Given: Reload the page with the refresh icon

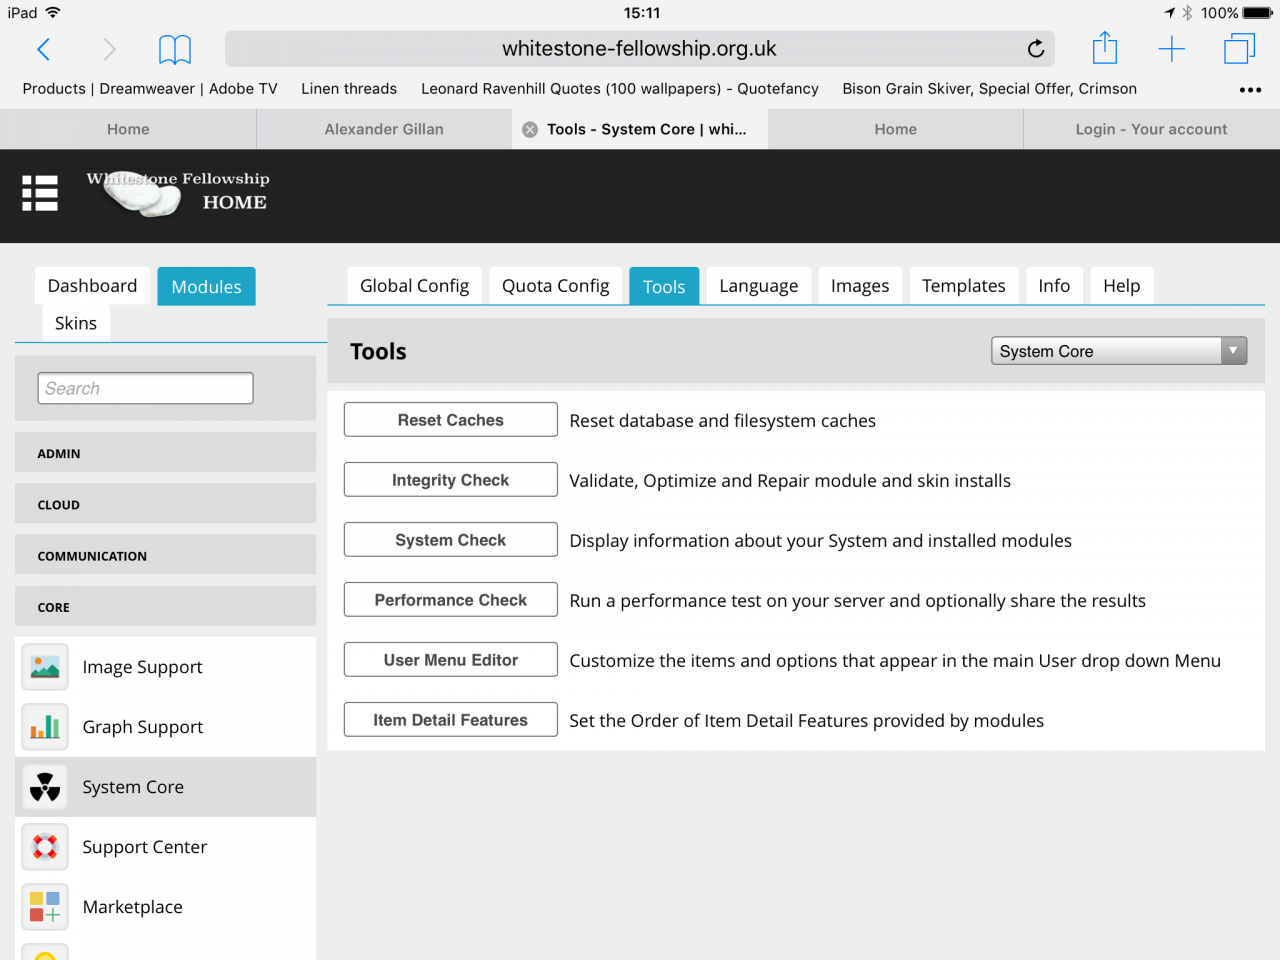Looking at the screenshot, I should (1036, 48).
